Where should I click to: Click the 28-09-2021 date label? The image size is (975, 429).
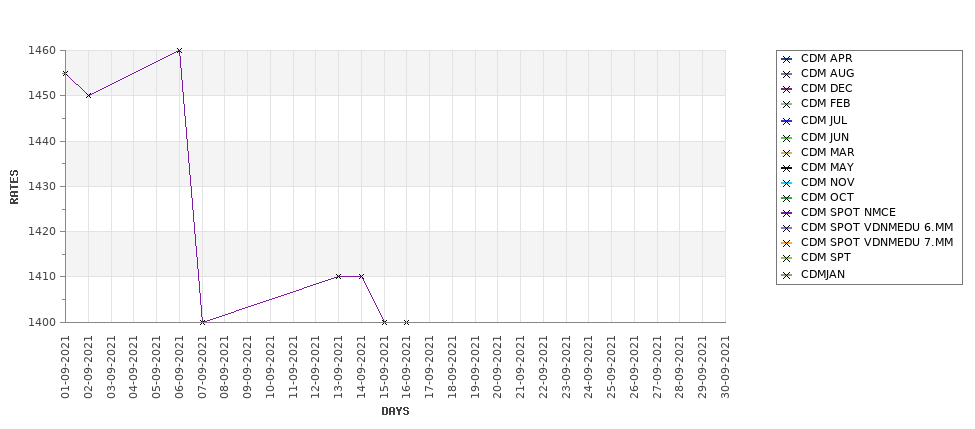[x=680, y=367]
